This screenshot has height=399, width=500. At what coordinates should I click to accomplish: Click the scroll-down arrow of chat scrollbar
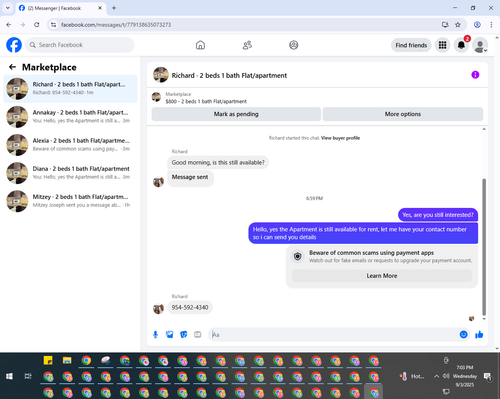click(x=484, y=319)
